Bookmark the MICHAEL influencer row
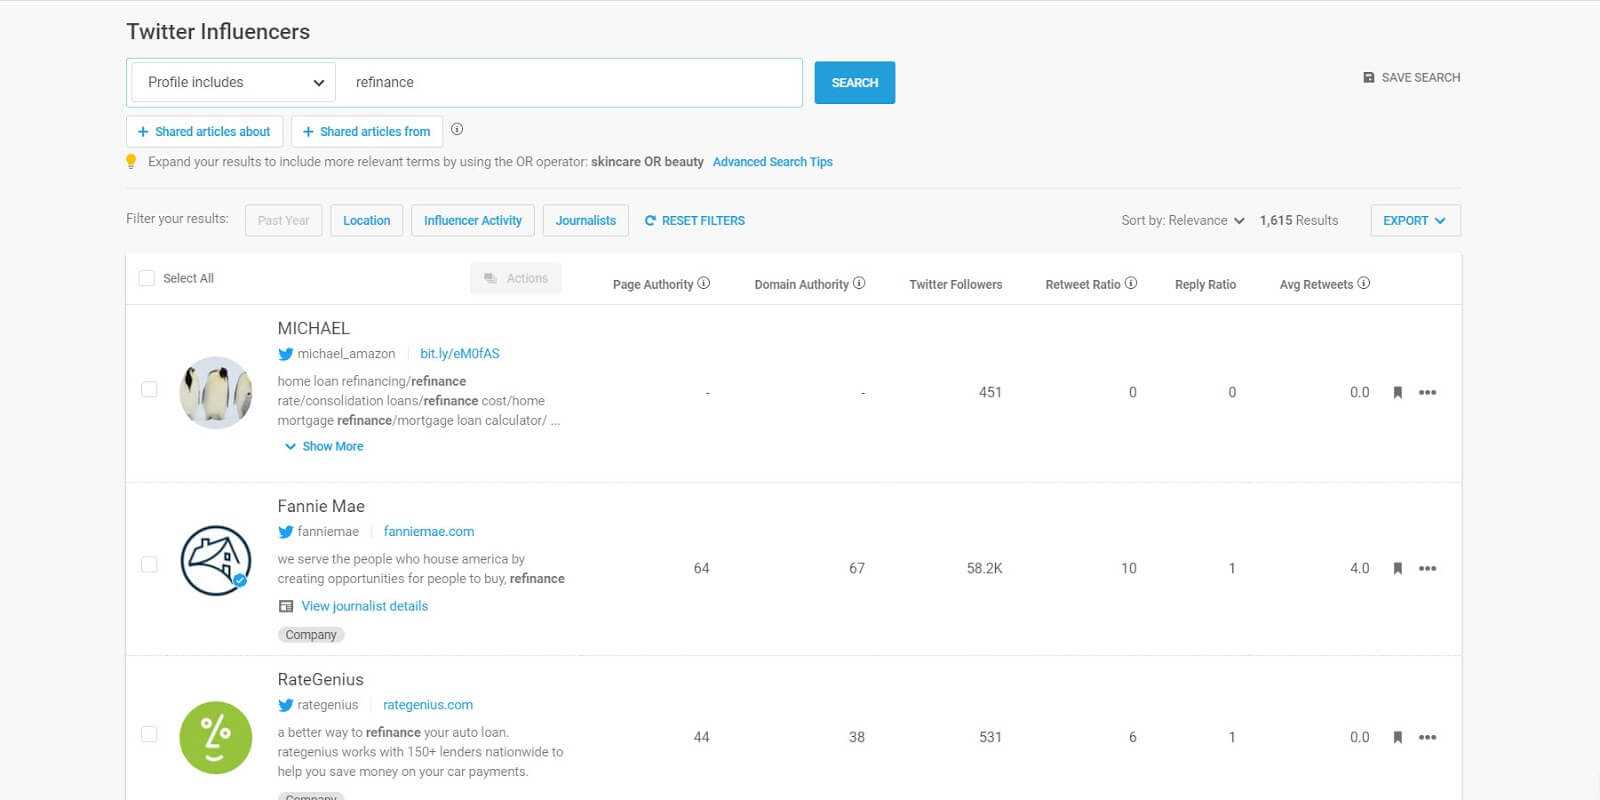The image size is (1600, 800). pyautogui.click(x=1398, y=392)
